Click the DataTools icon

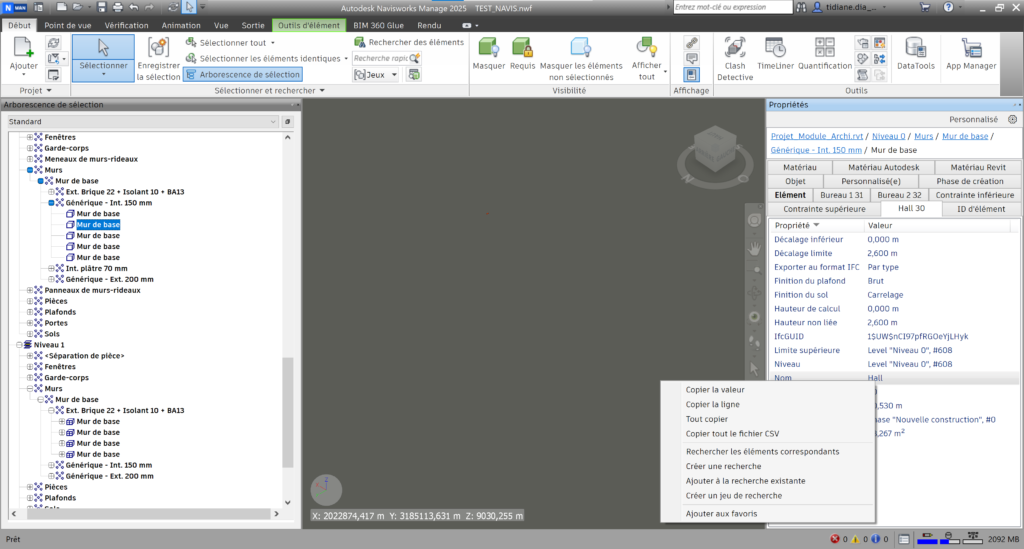point(914,56)
